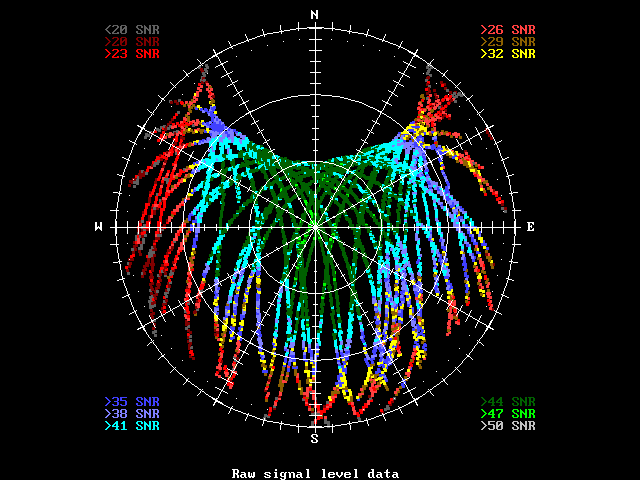
Task: Click the '<20 SNR' gray legend entry
Action: (132, 30)
